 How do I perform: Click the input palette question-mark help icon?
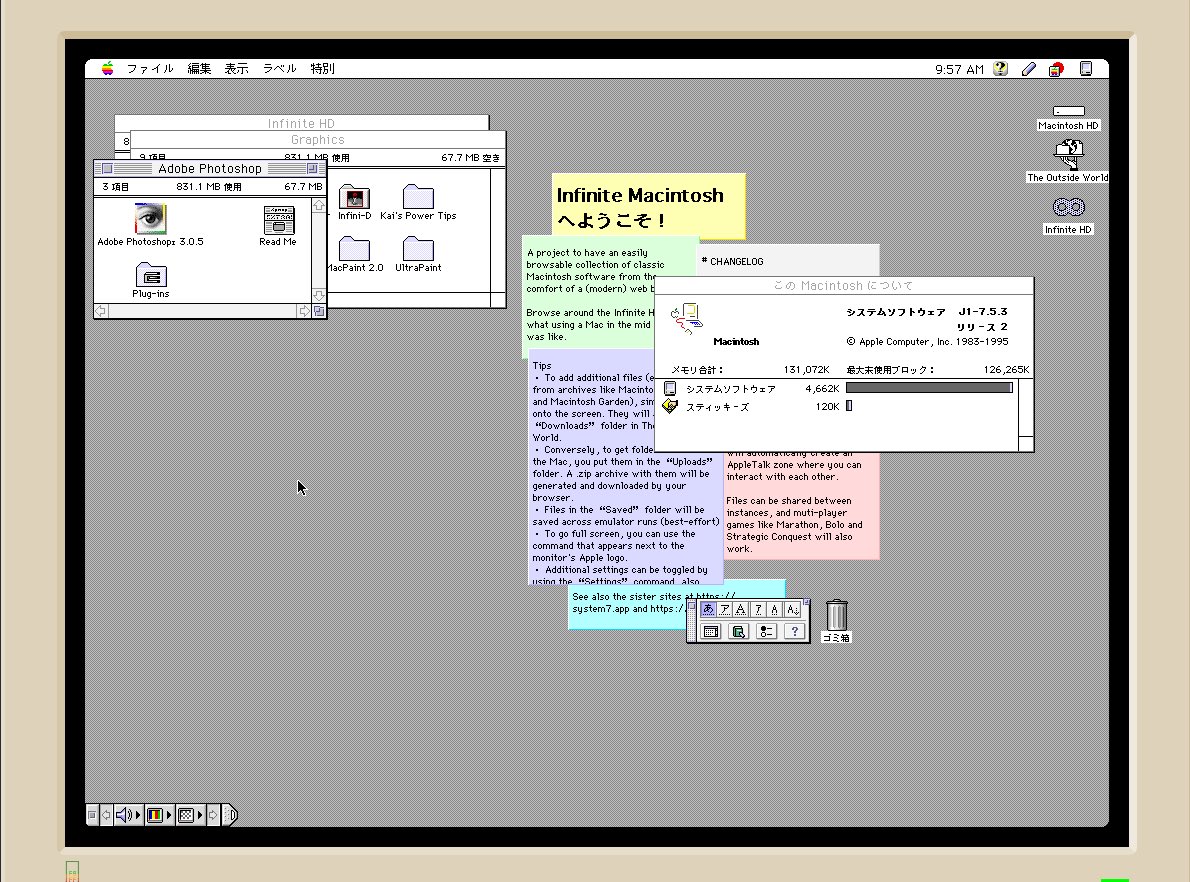pyautogui.click(x=795, y=632)
